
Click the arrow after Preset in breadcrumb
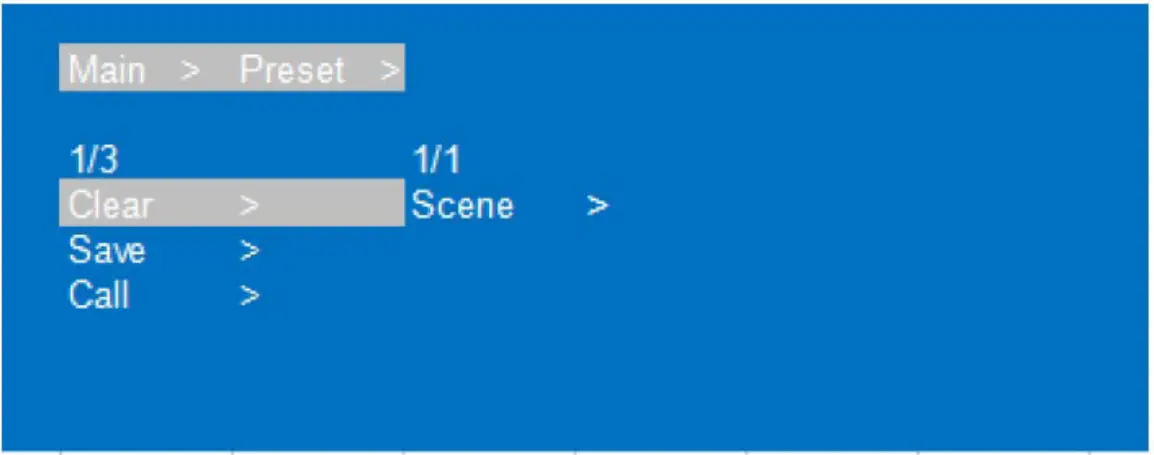point(390,71)
